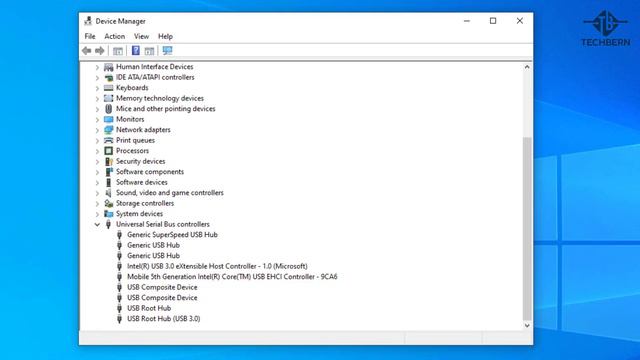Select the Storage controllers label
This screenshot has width=640, height=360.
coord(145,203)
